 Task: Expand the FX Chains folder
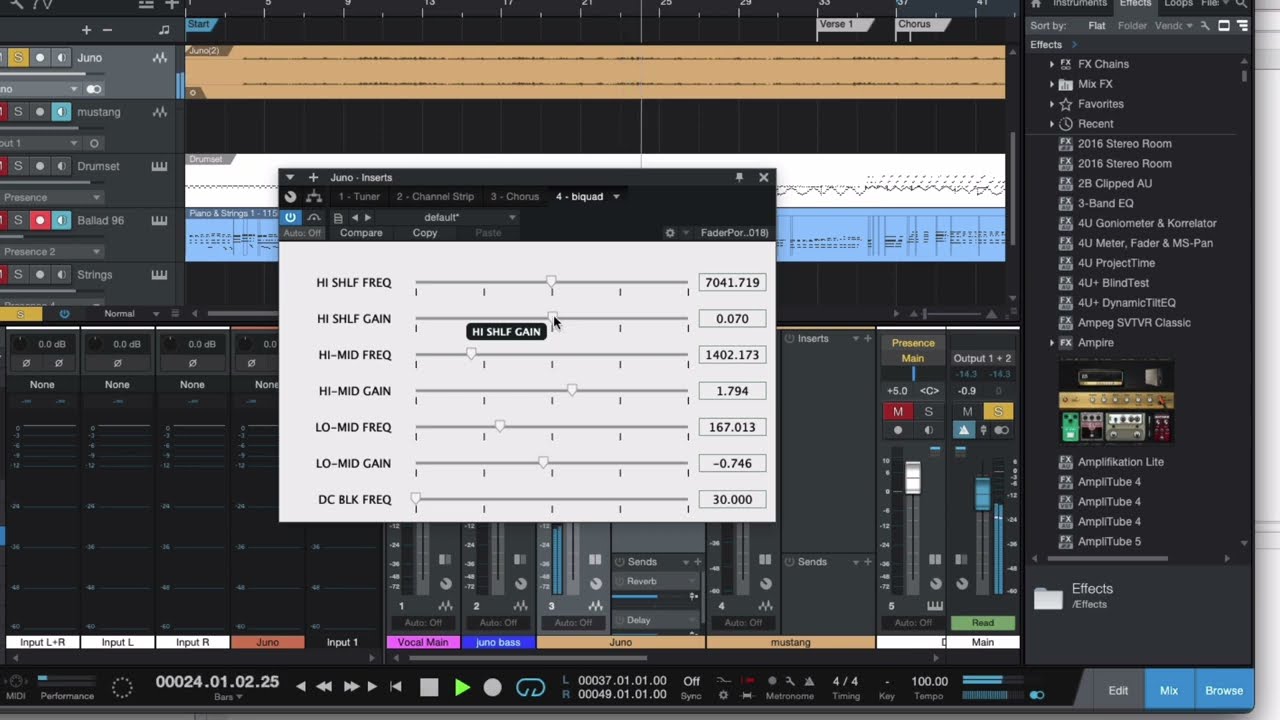[1051, 64]
